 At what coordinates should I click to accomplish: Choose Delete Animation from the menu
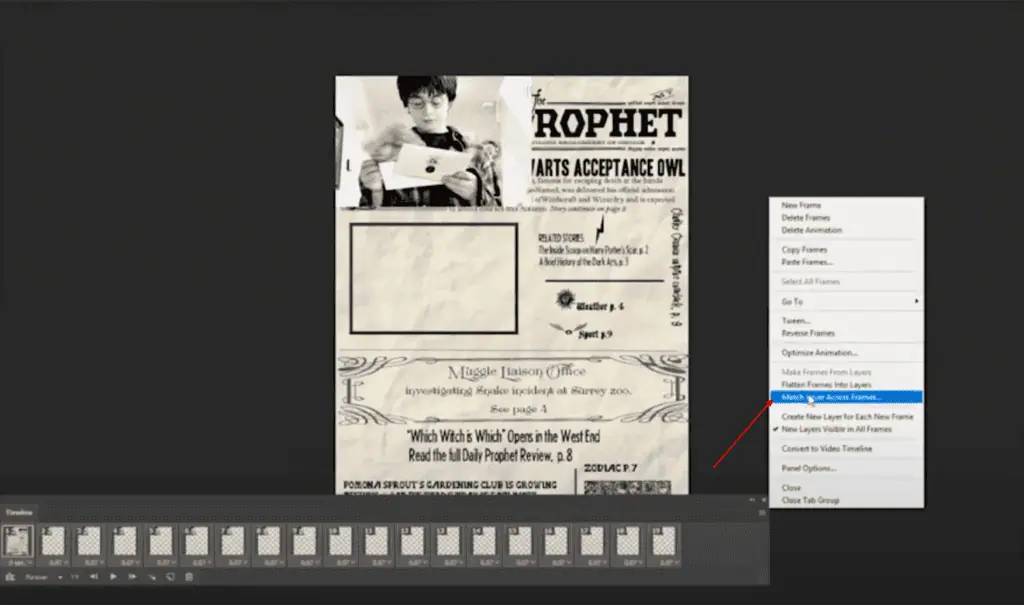pyautogui.click(x=812, y=230)
